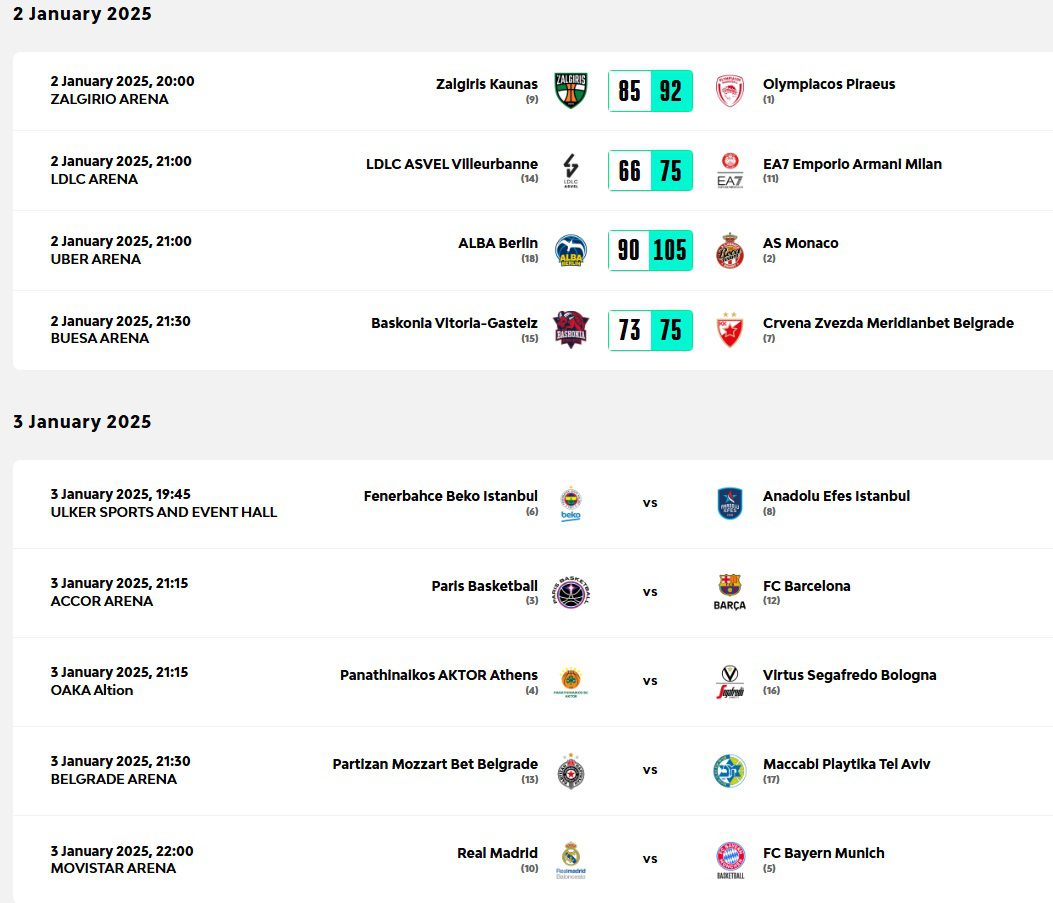
Task: Click the Fenerbahce Beko team logo
Action: pos(571,503)
